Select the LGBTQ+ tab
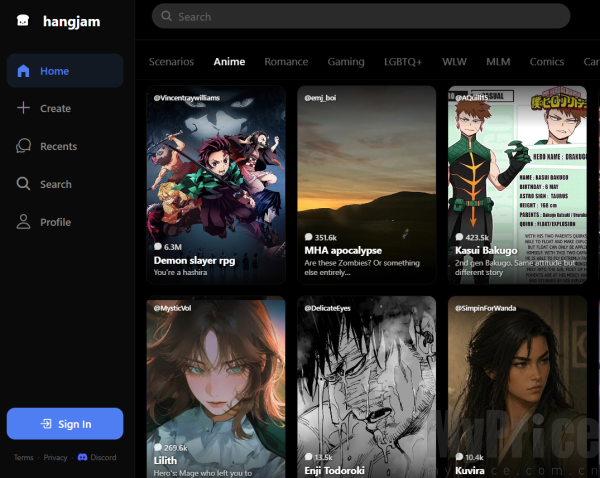600x478 pixels. [x=403, y=62]
